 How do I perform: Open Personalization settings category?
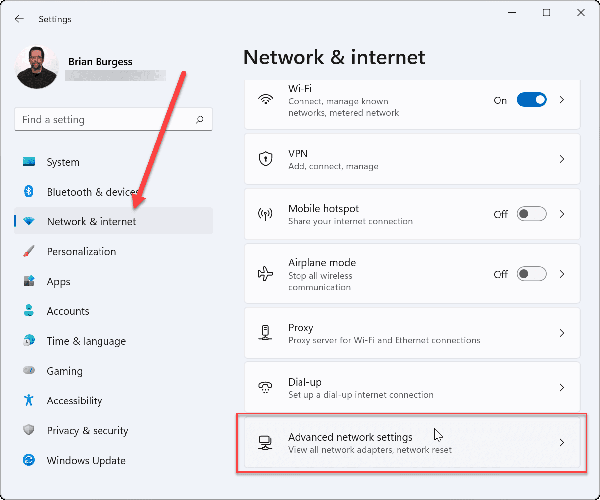pyautogui.click(x=113, y=251)
